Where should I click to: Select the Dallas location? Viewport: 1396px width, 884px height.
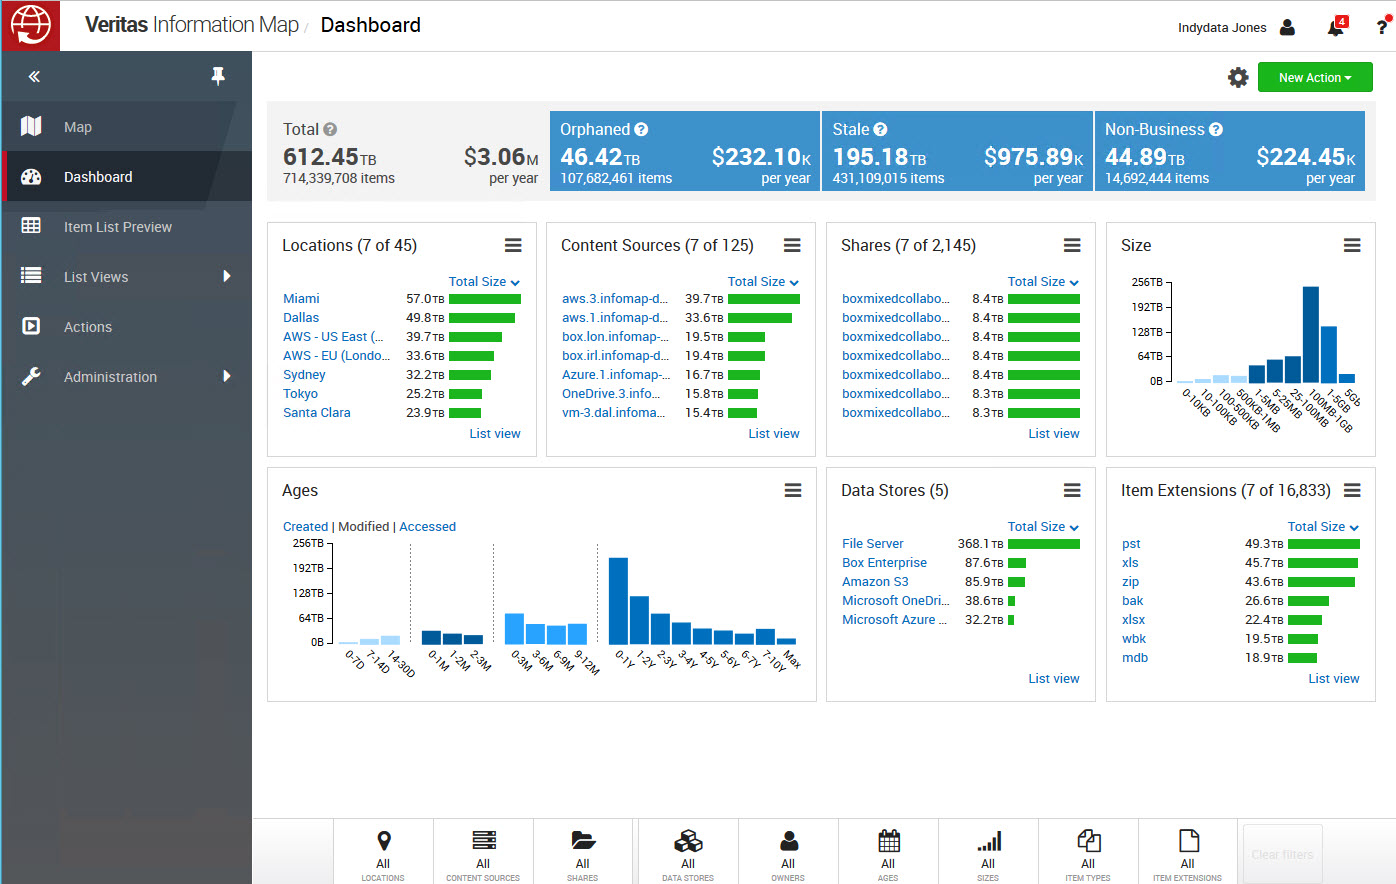point(301,318)
